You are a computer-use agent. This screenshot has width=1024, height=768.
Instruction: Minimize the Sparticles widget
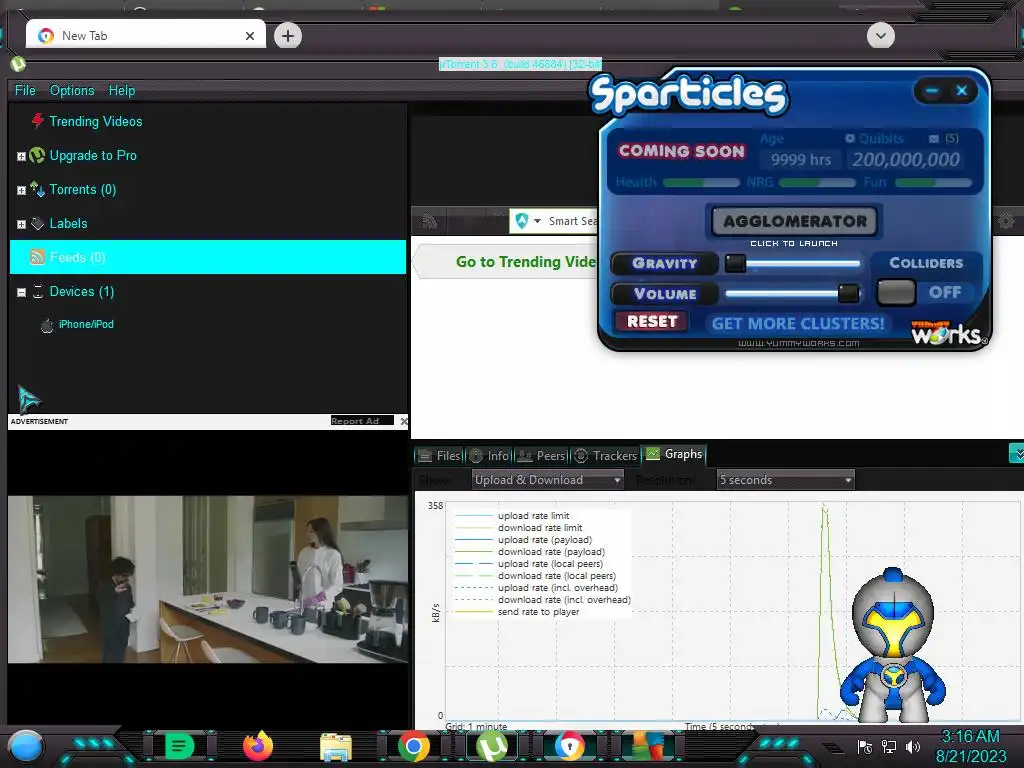coord(932,90)
